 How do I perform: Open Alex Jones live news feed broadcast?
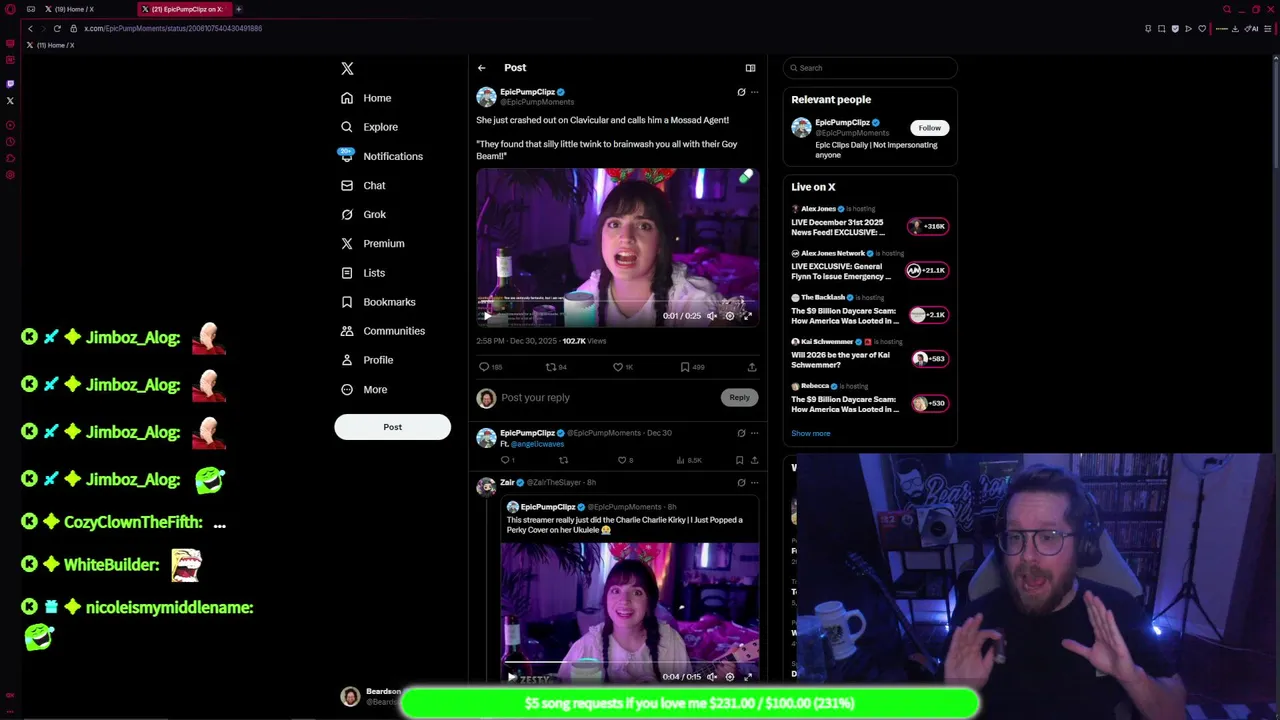pyautogui.click(x=869, y=222)
